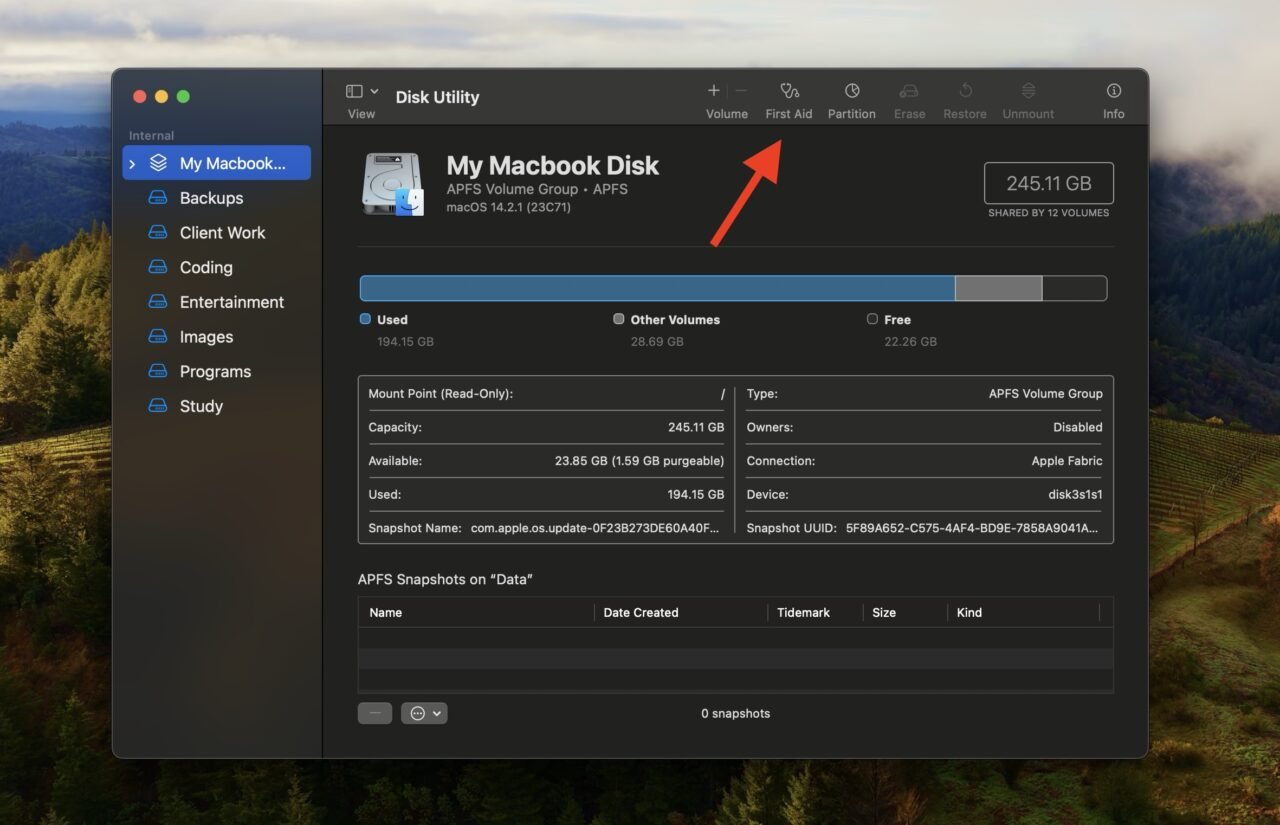Open the snapshot actions ellipsis menu
This screenshot has width=1280, height=825.
pos(424,713)
